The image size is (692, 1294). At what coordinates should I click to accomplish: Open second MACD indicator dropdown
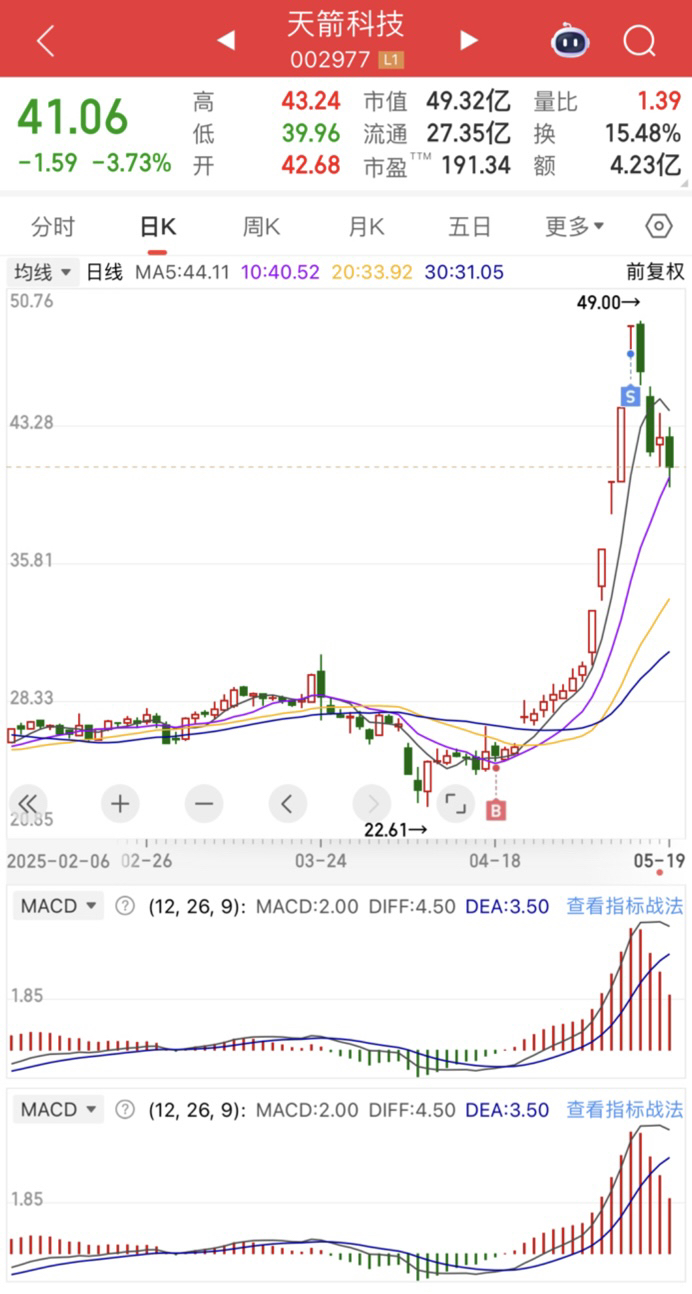tap(59, 1109)
